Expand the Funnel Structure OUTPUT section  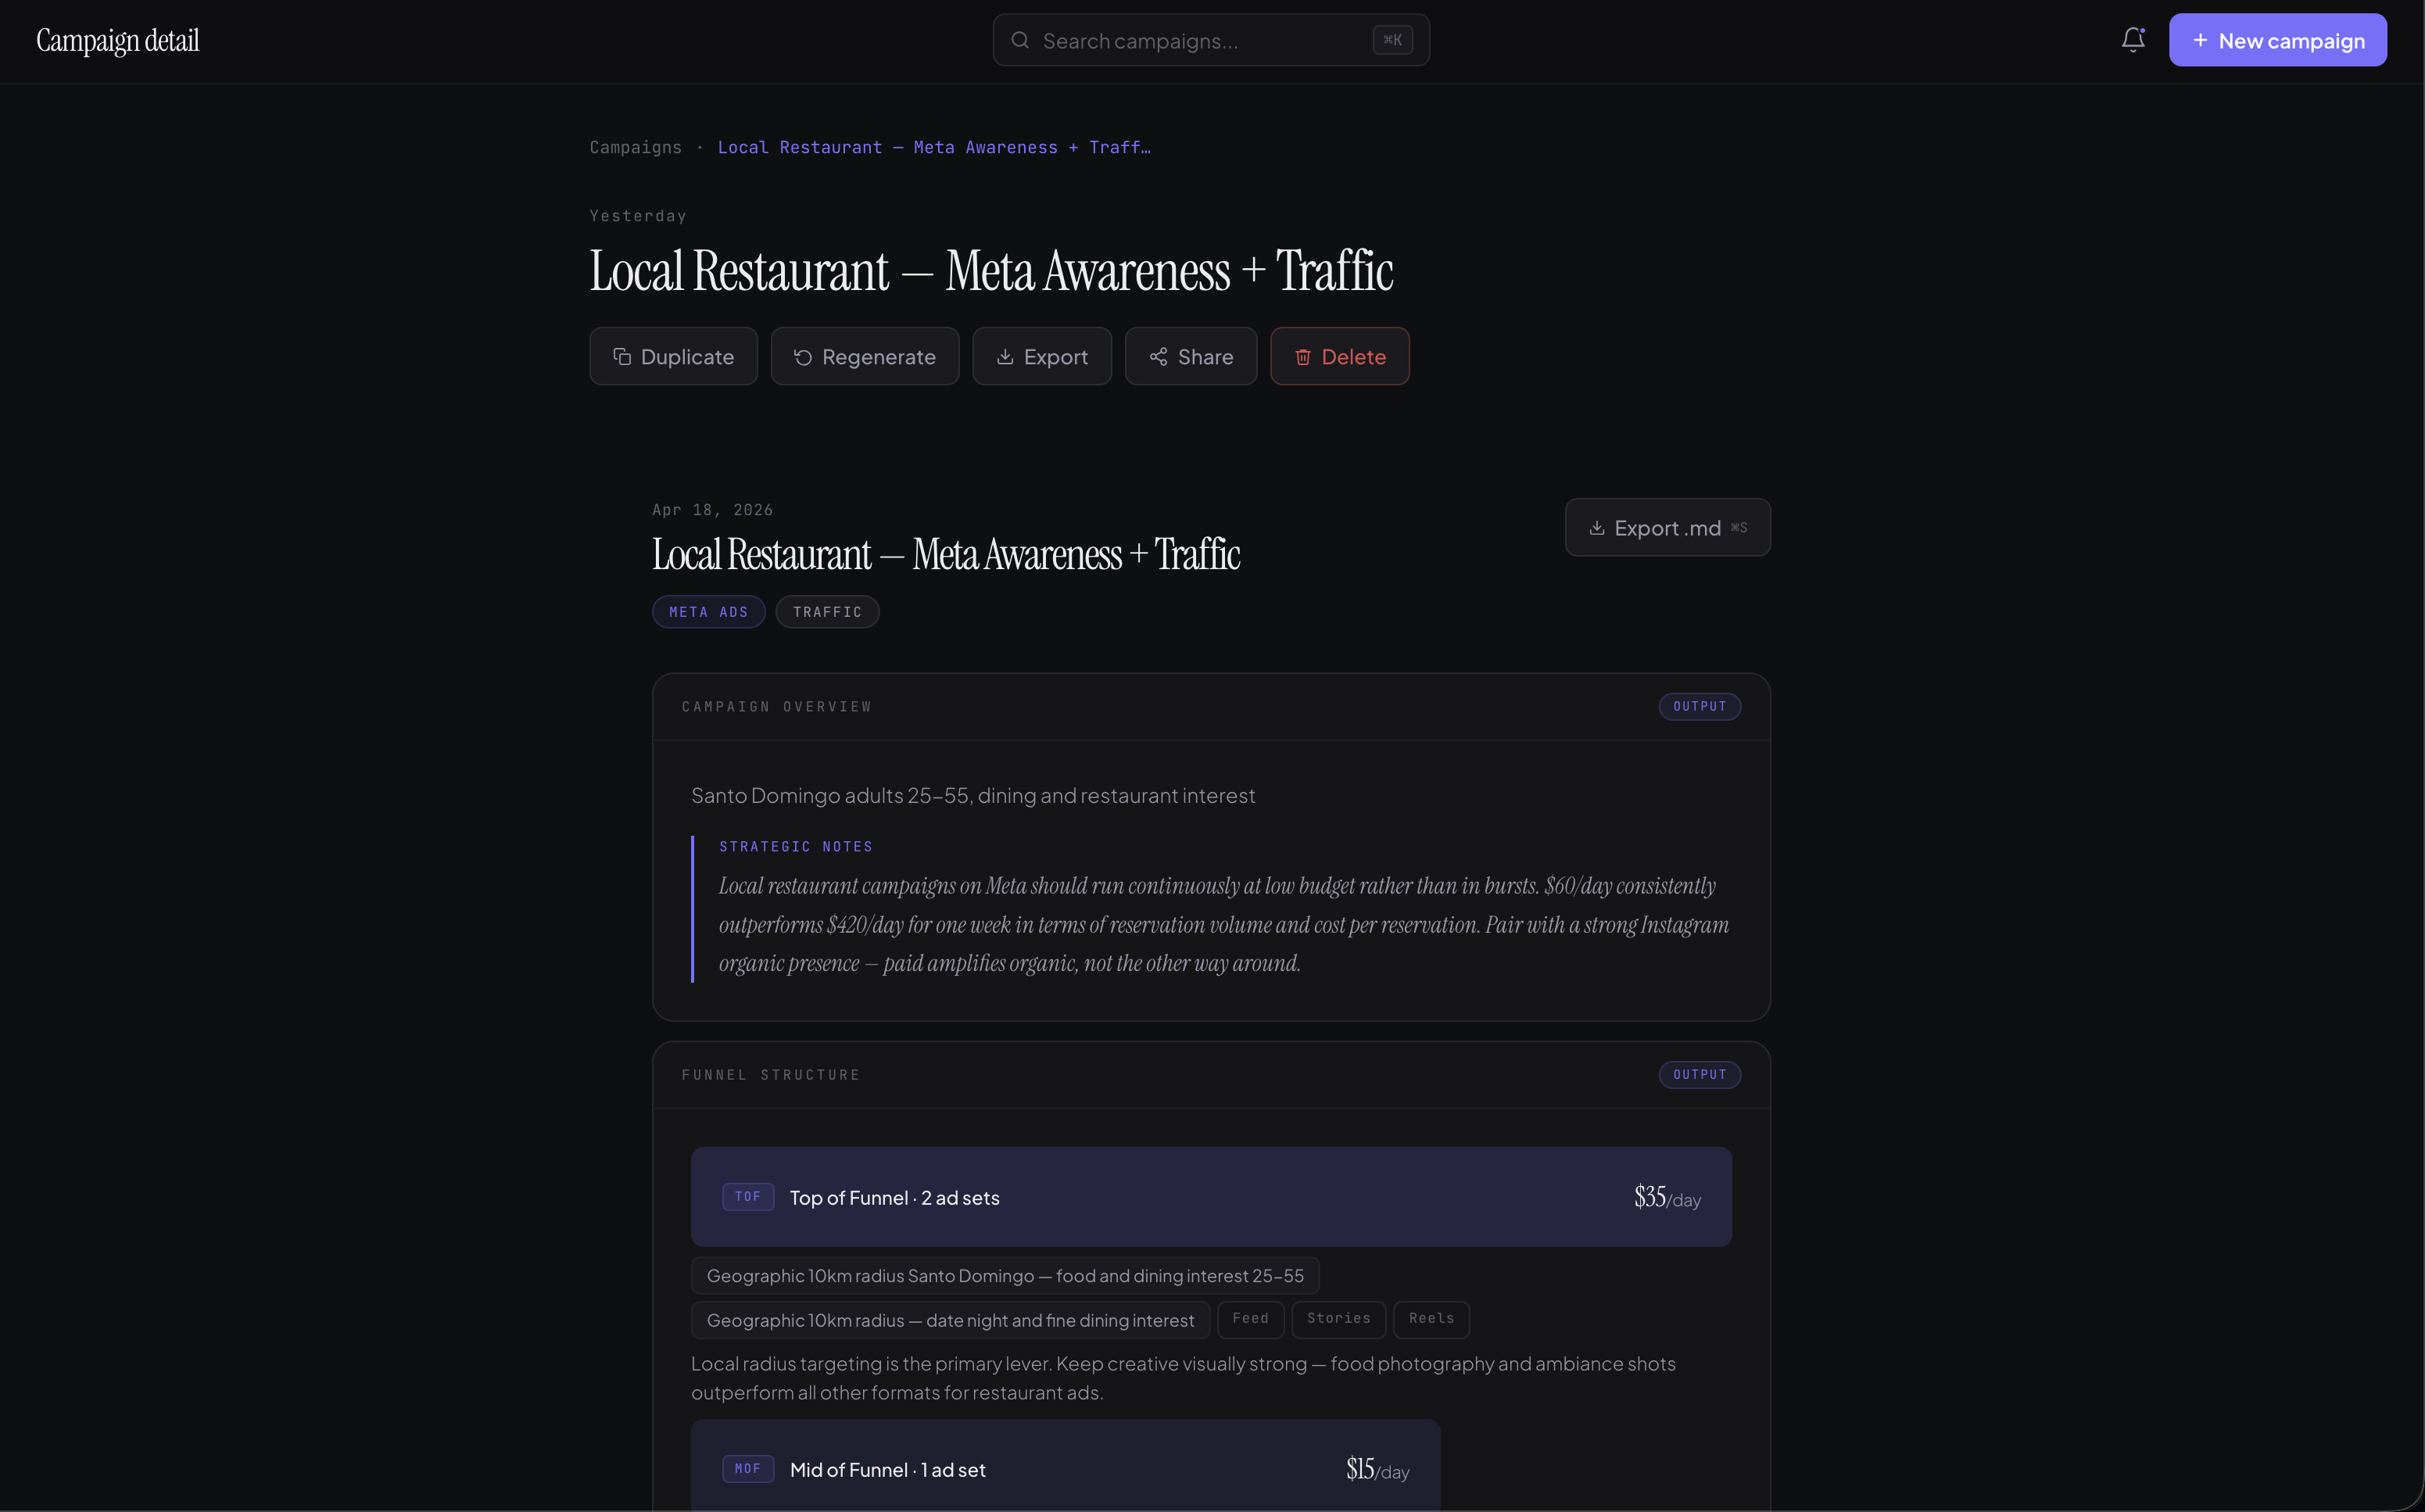click(x=1699, y=1074)
